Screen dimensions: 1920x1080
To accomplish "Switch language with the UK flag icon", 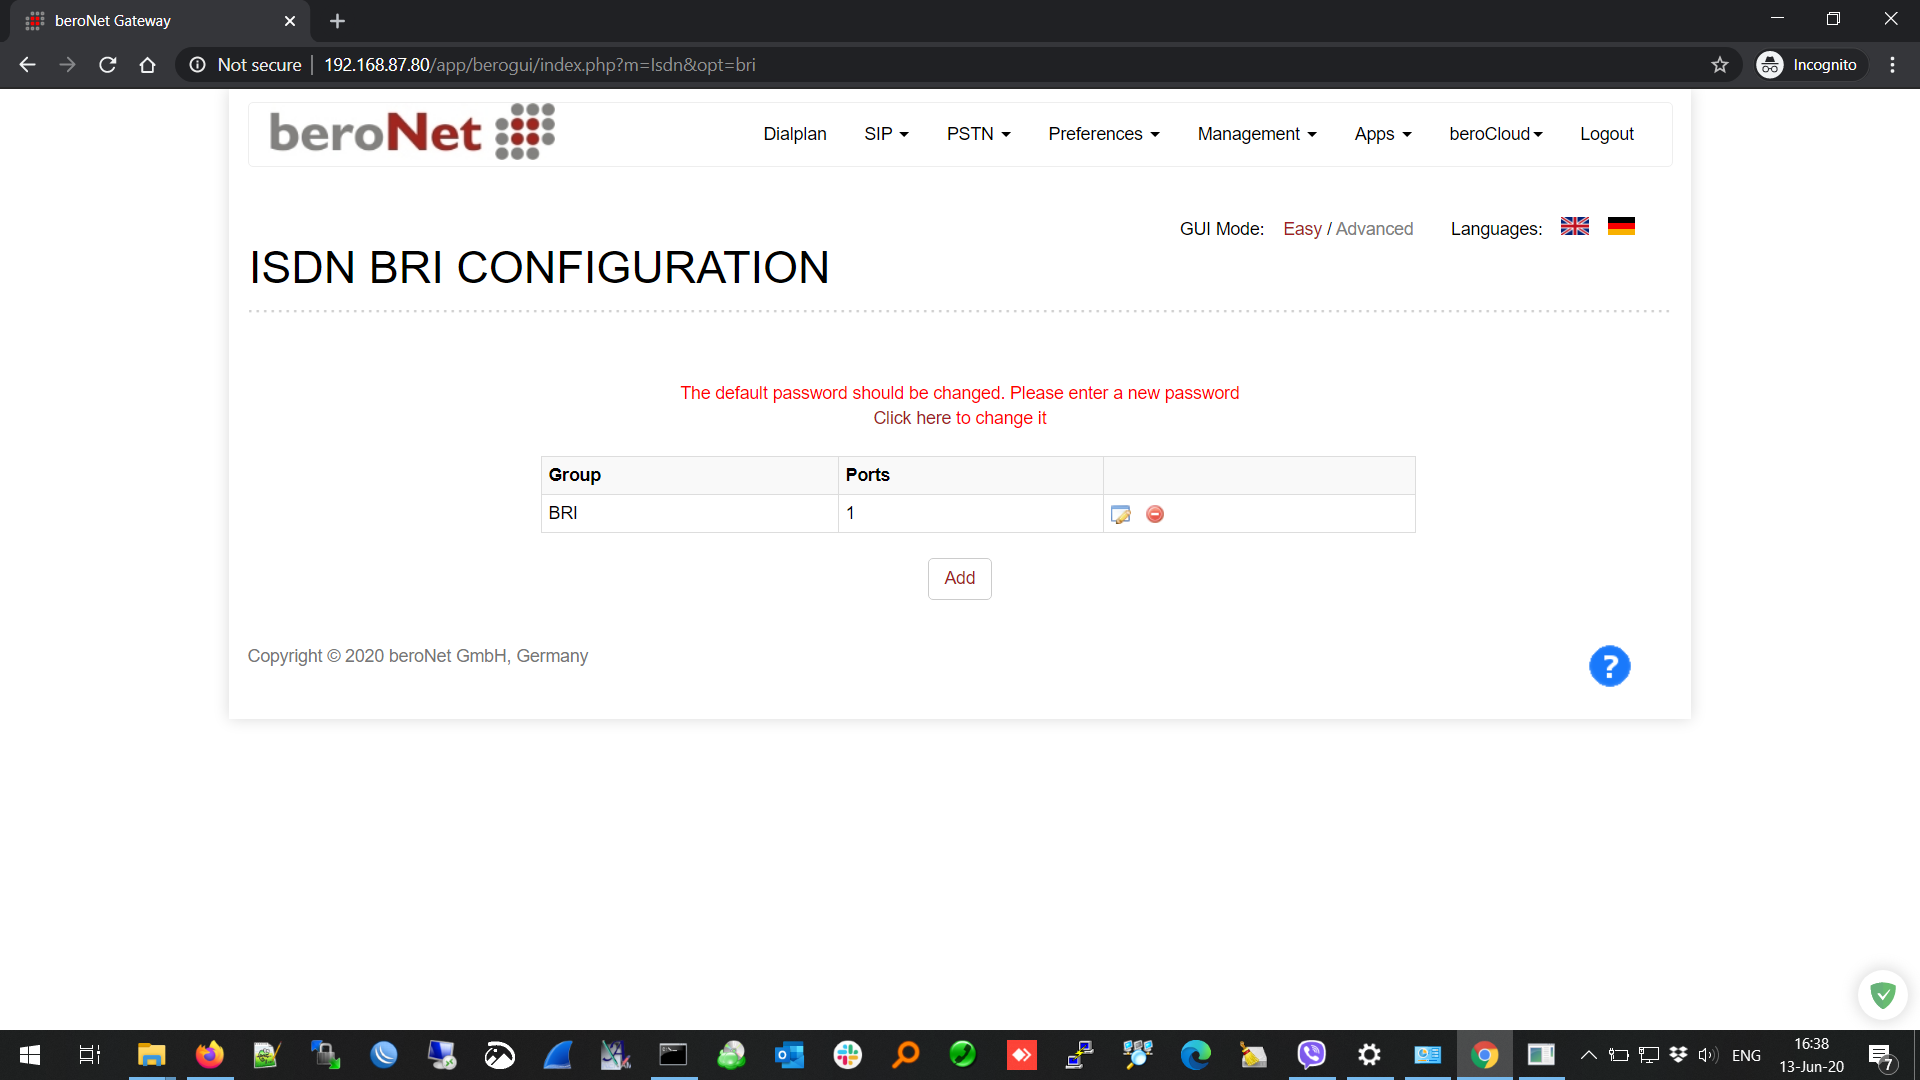I will (x=1574, y=227).
